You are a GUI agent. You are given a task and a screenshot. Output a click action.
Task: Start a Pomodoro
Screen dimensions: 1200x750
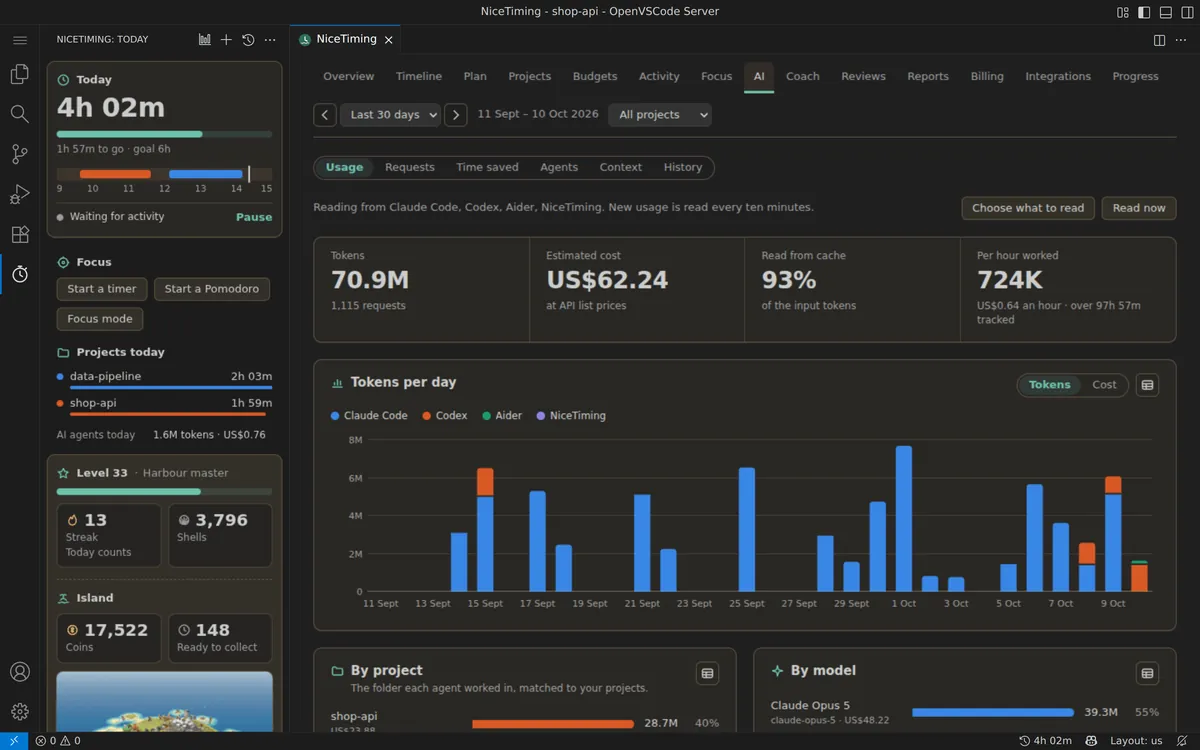[x=212, y=289]
